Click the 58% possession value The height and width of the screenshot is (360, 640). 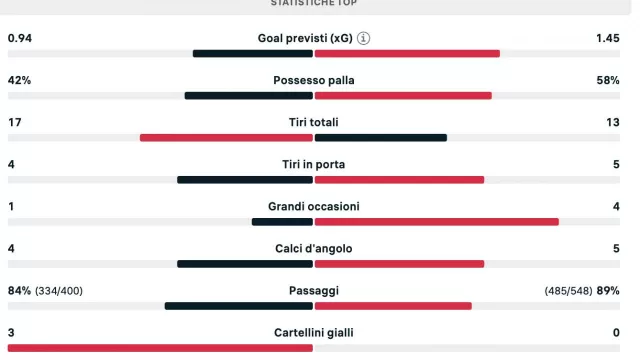pos(608,80)
